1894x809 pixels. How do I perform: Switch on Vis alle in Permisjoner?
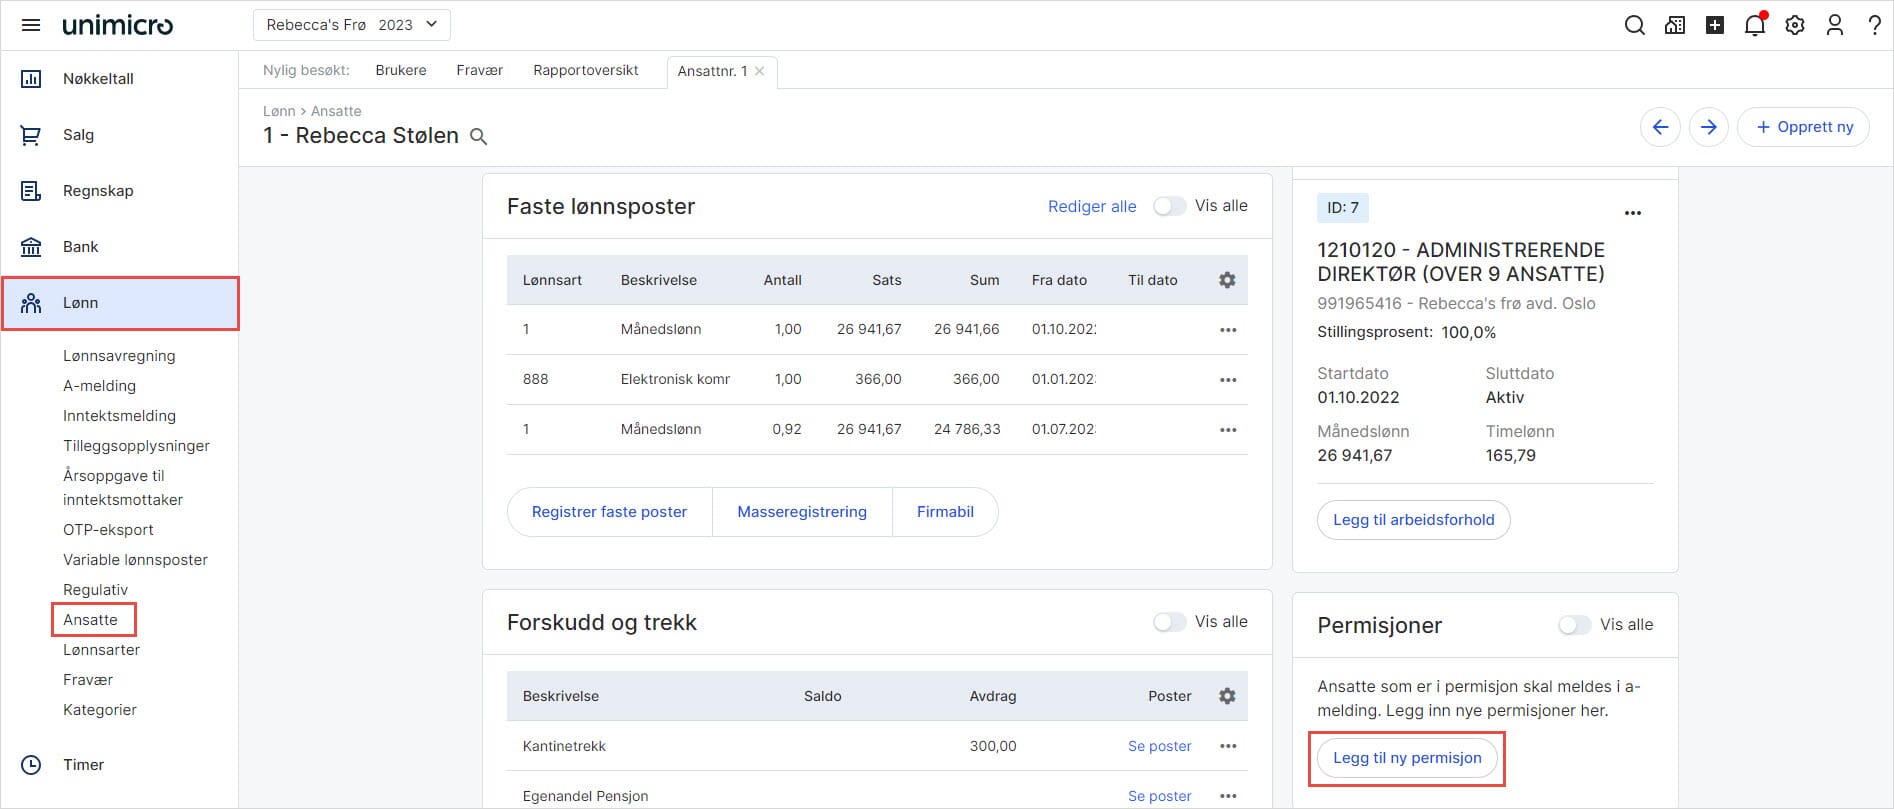pos(1574,625)
